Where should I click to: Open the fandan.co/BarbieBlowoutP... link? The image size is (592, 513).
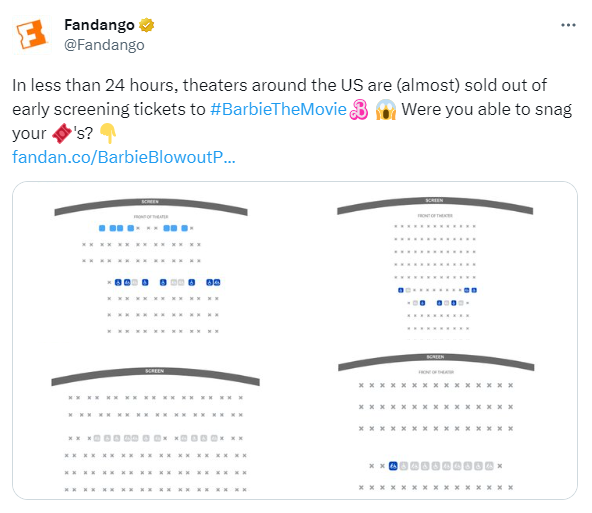point(124,157)
